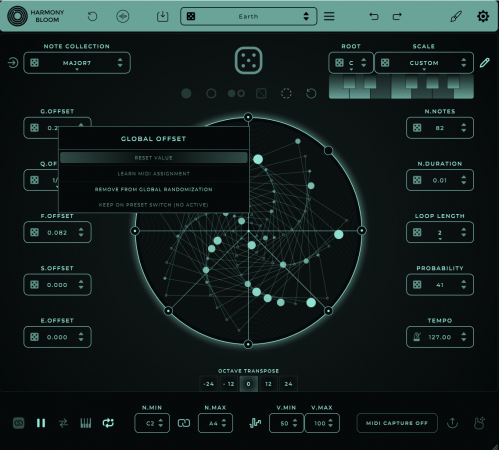Choose Remove From Global Randomization
The height and width of the screenshot is (450, 499).
point(154,189)
